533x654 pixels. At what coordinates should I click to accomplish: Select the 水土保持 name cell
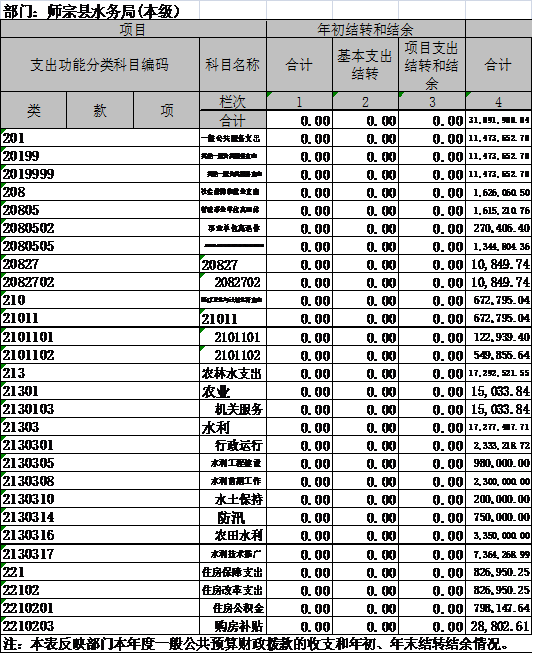[x=233, y=499]
